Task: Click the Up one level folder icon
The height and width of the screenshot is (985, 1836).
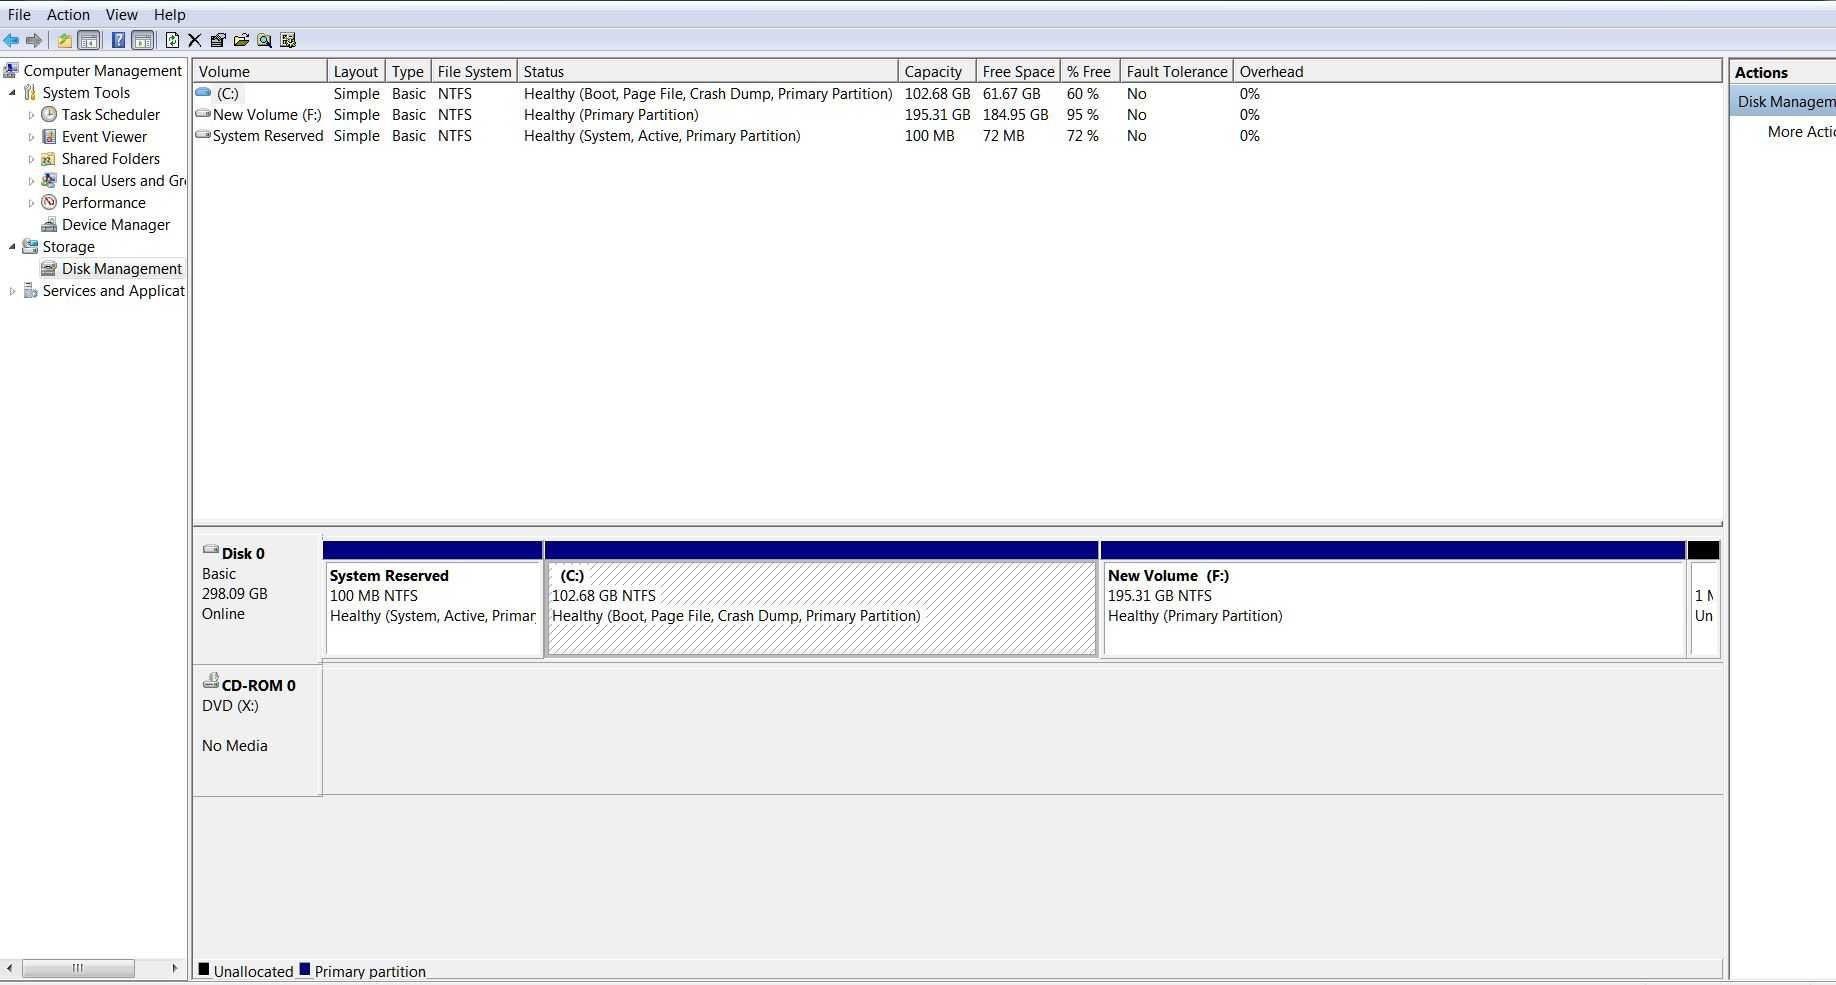Action: tap(64, 40)
